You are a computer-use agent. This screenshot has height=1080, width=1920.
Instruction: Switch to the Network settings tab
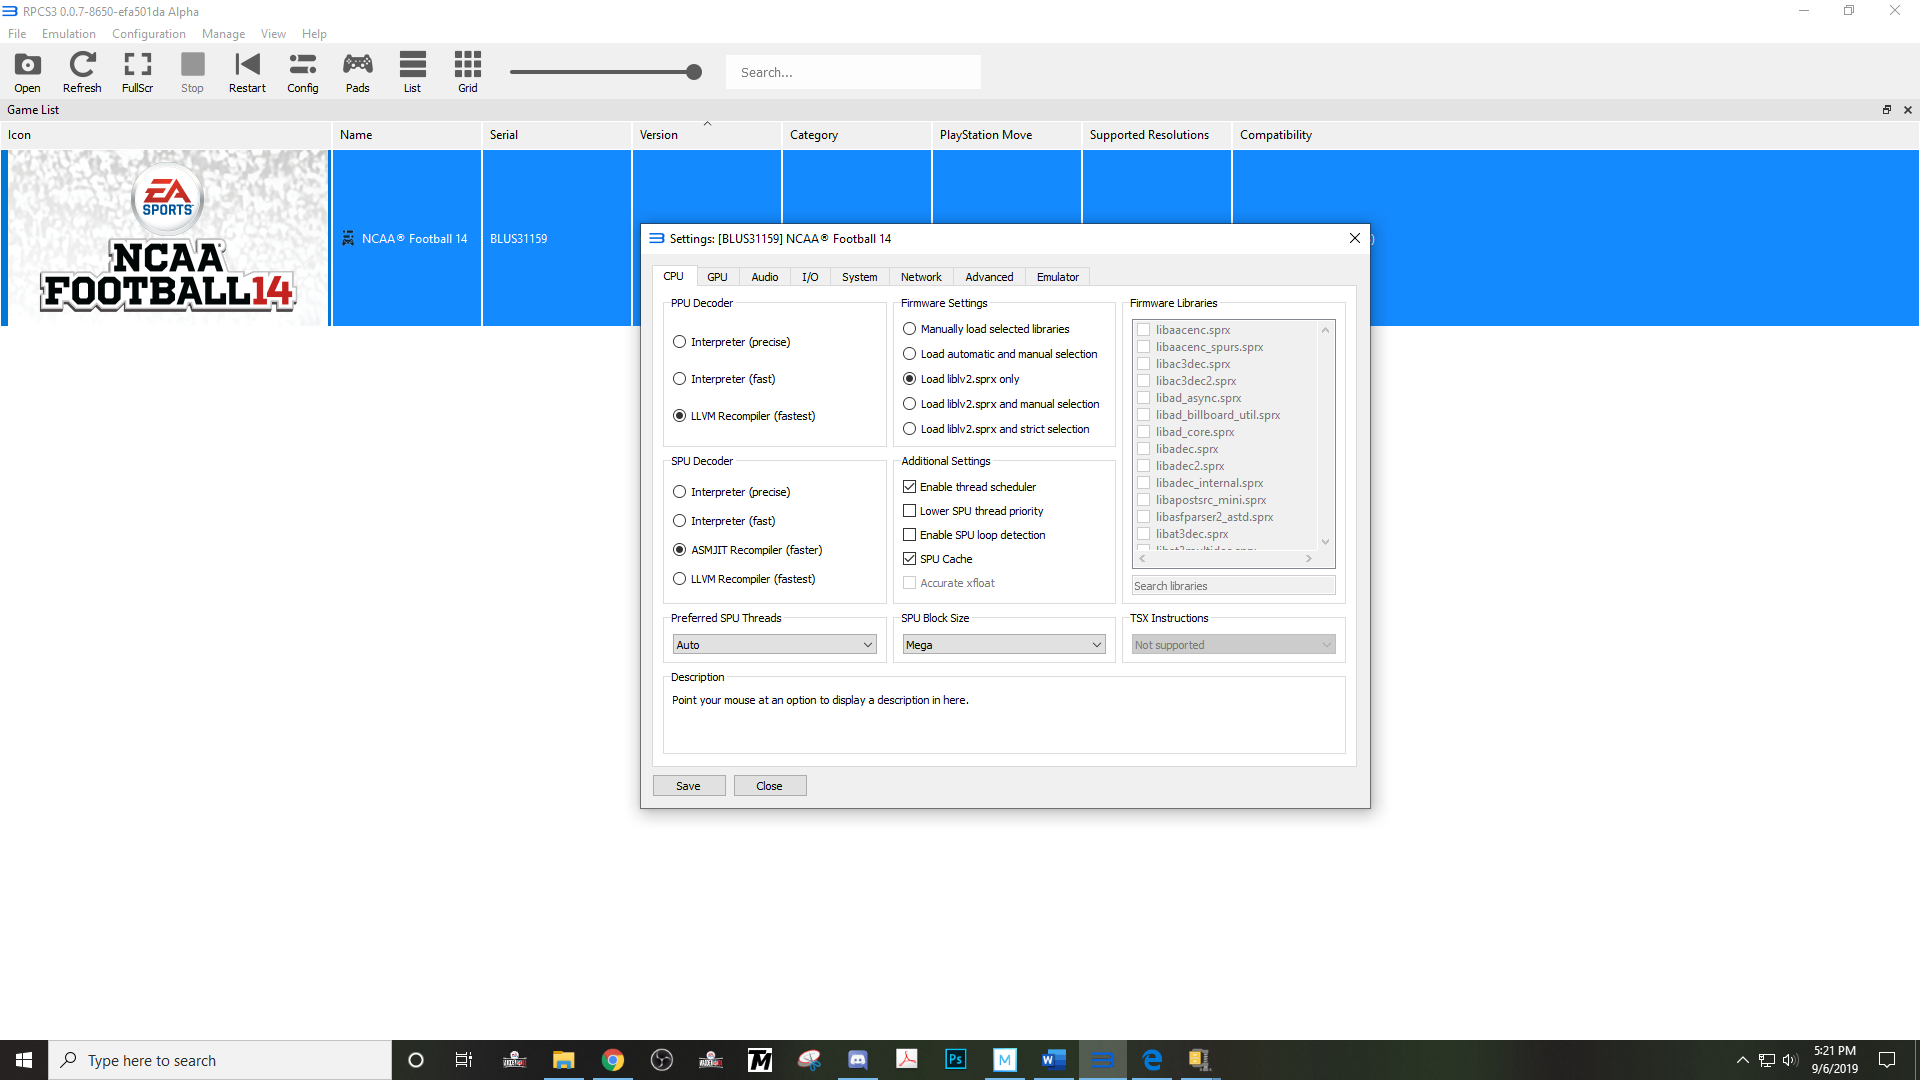(921, 277)
